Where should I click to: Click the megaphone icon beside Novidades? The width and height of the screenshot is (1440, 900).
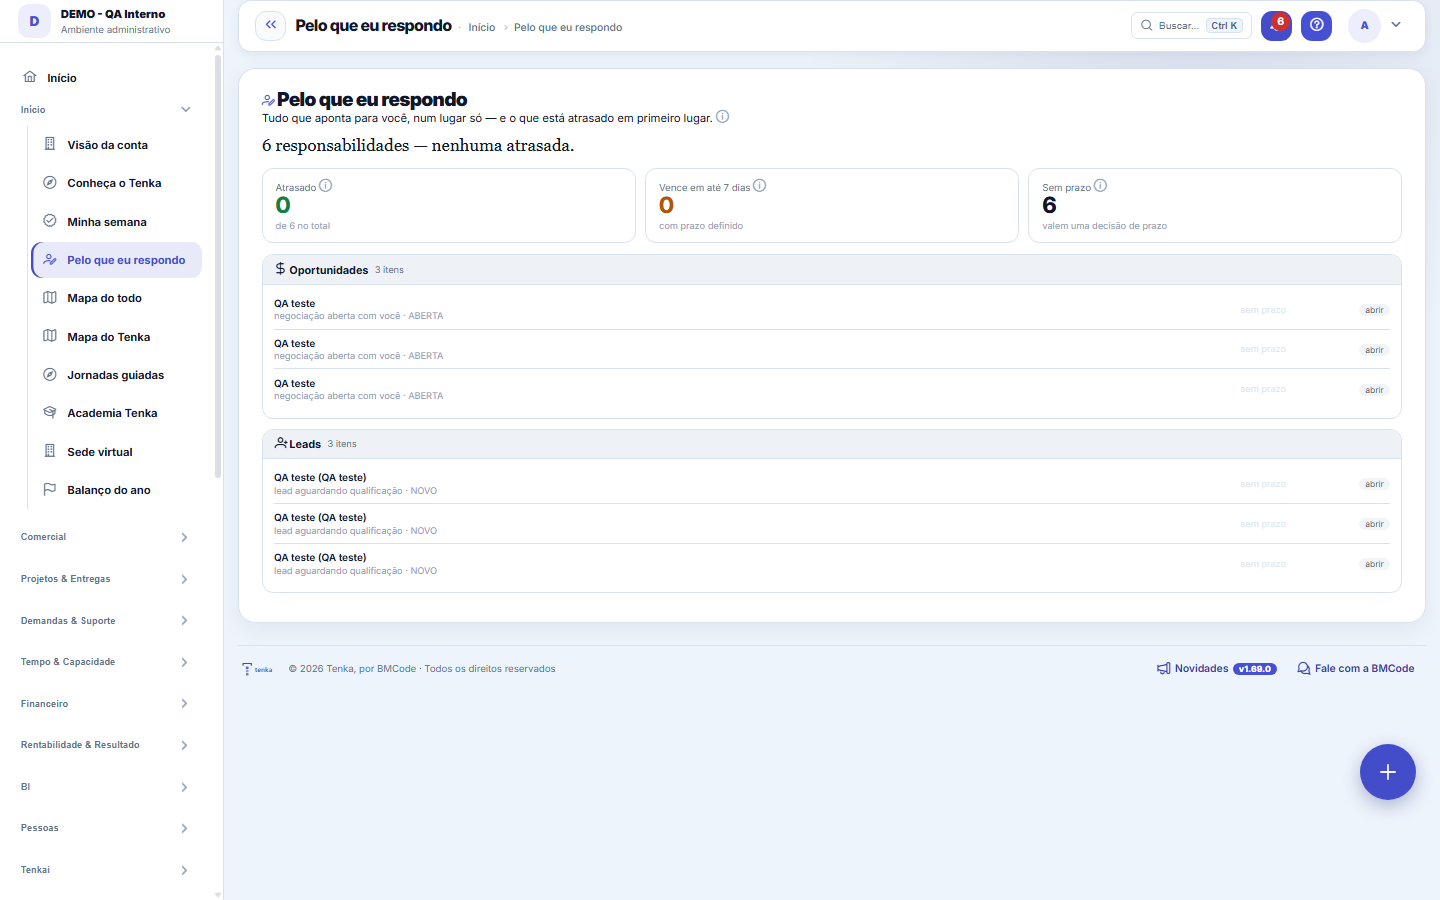click(x=1163, y=669)
